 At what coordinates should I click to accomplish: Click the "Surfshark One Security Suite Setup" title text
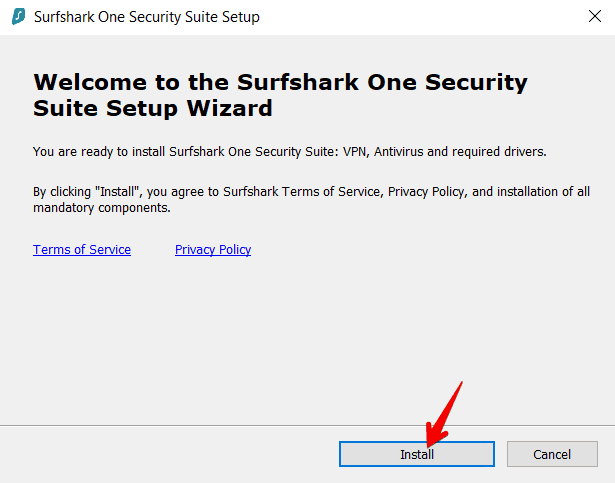[x=146, y=17]
